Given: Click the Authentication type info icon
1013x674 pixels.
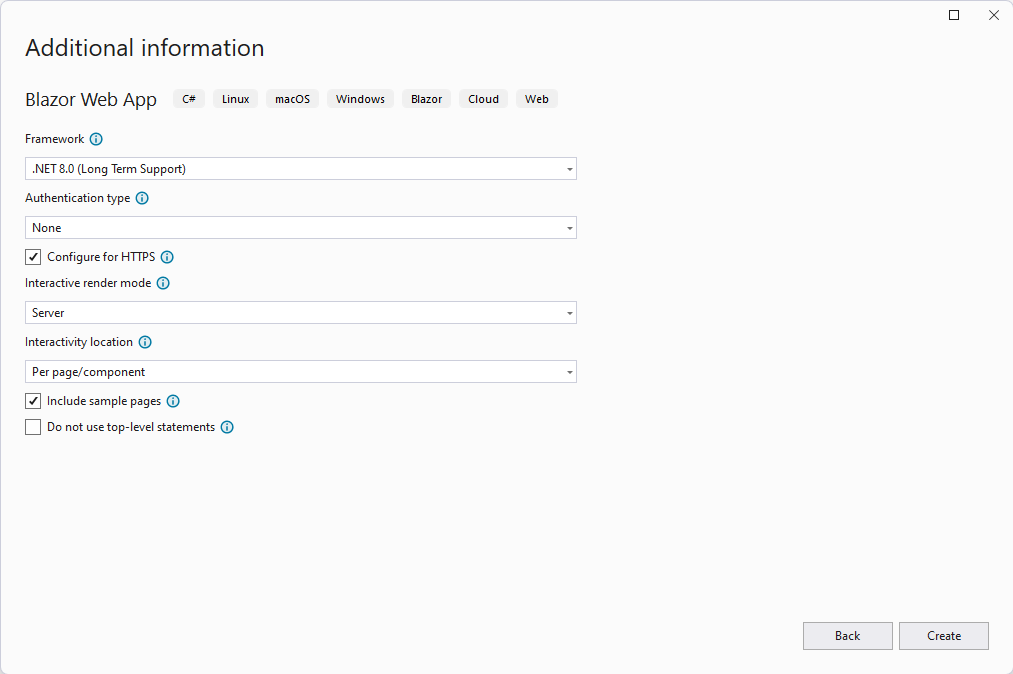Looking at the screenshot, I should 142,198.
